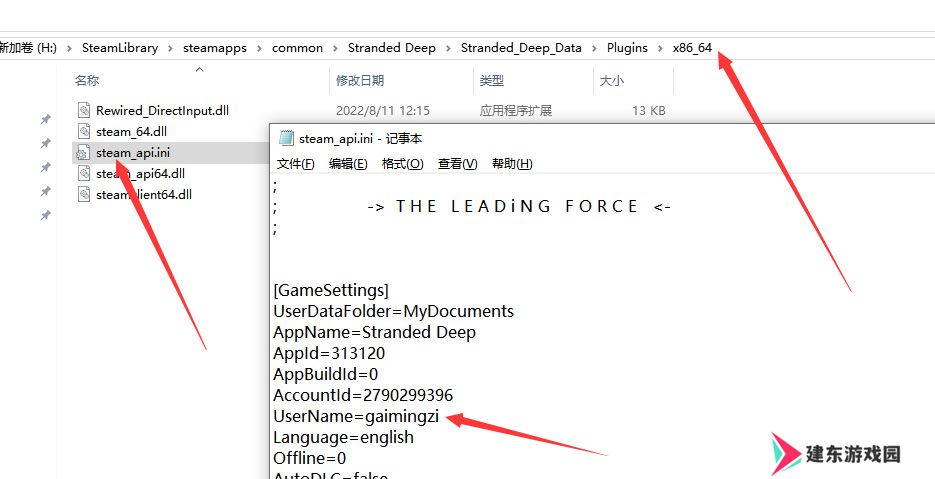Select the steam_64.dll file icon

(x=84, y=131)
